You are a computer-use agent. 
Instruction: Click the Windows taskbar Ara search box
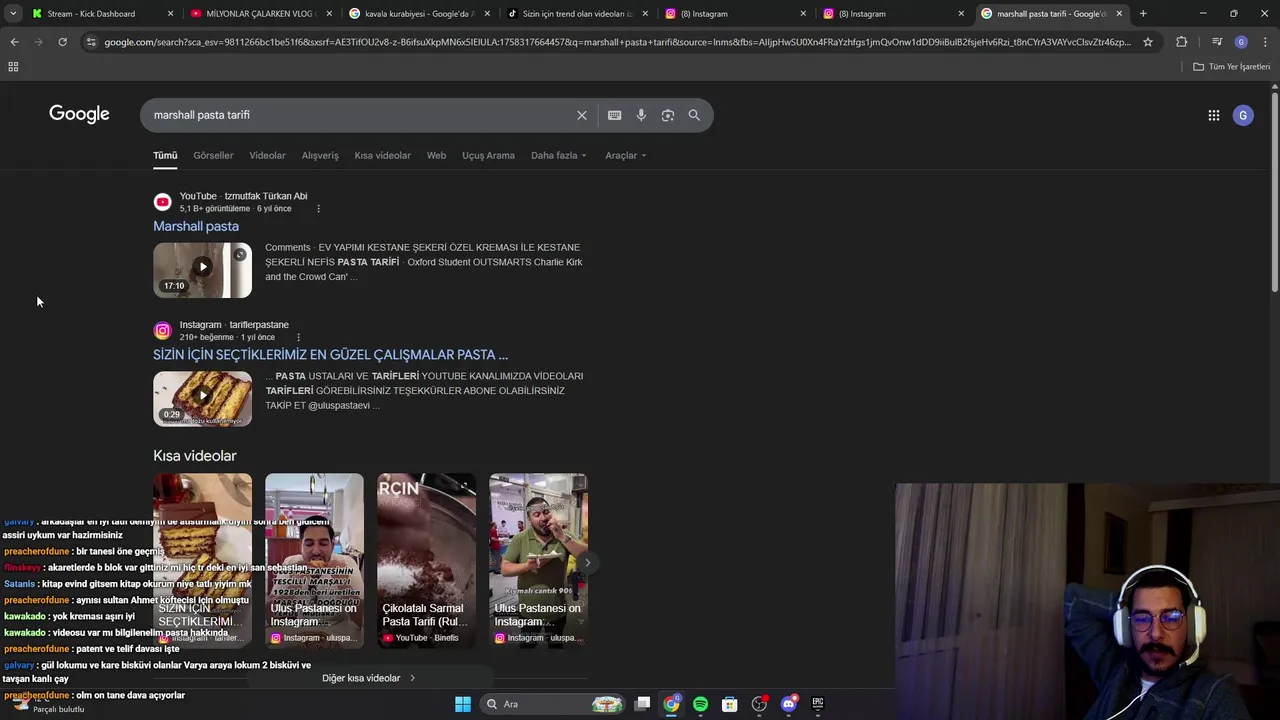(551, 704)
